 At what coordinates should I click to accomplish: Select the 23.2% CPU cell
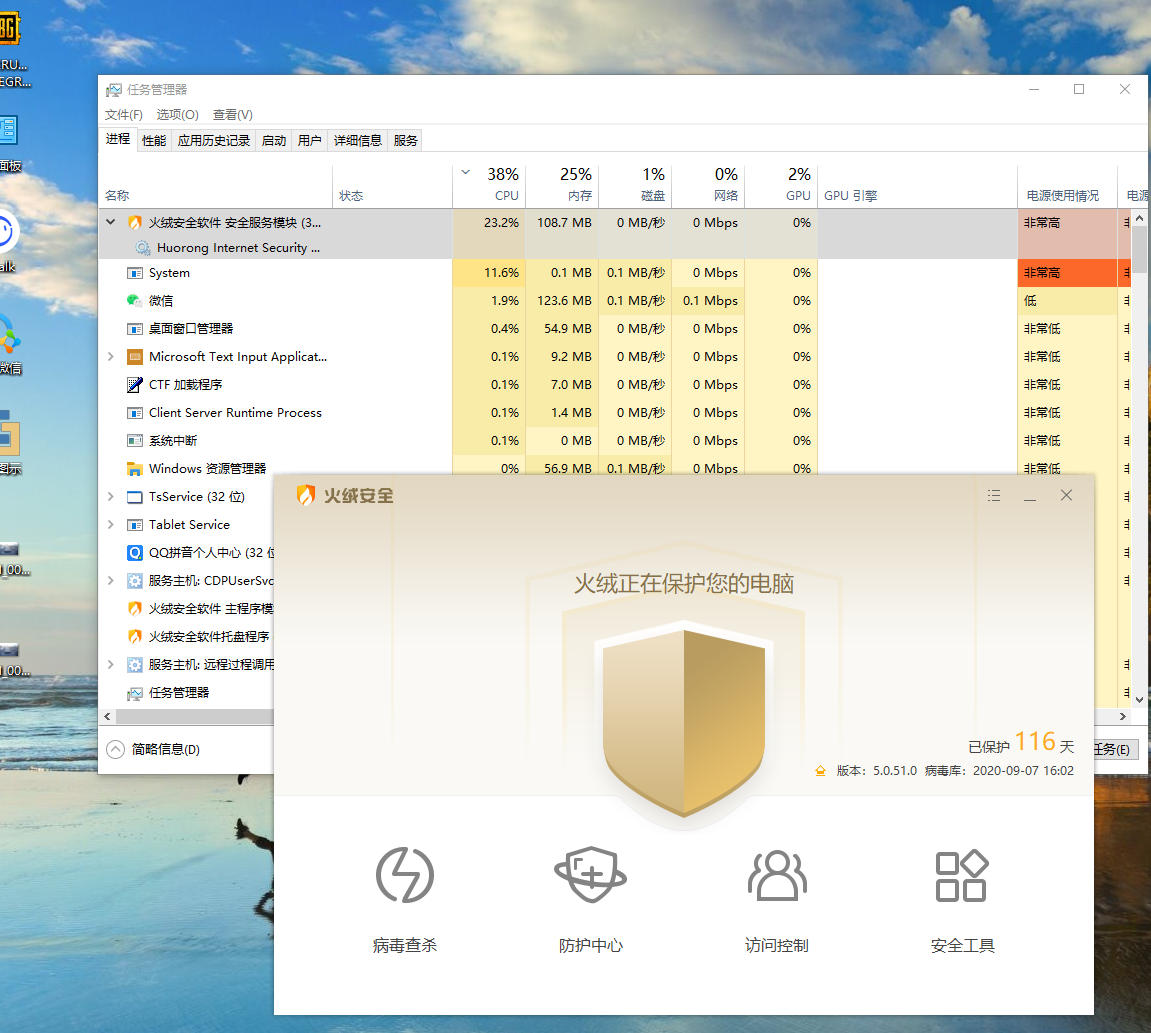(x=488, y=222)
